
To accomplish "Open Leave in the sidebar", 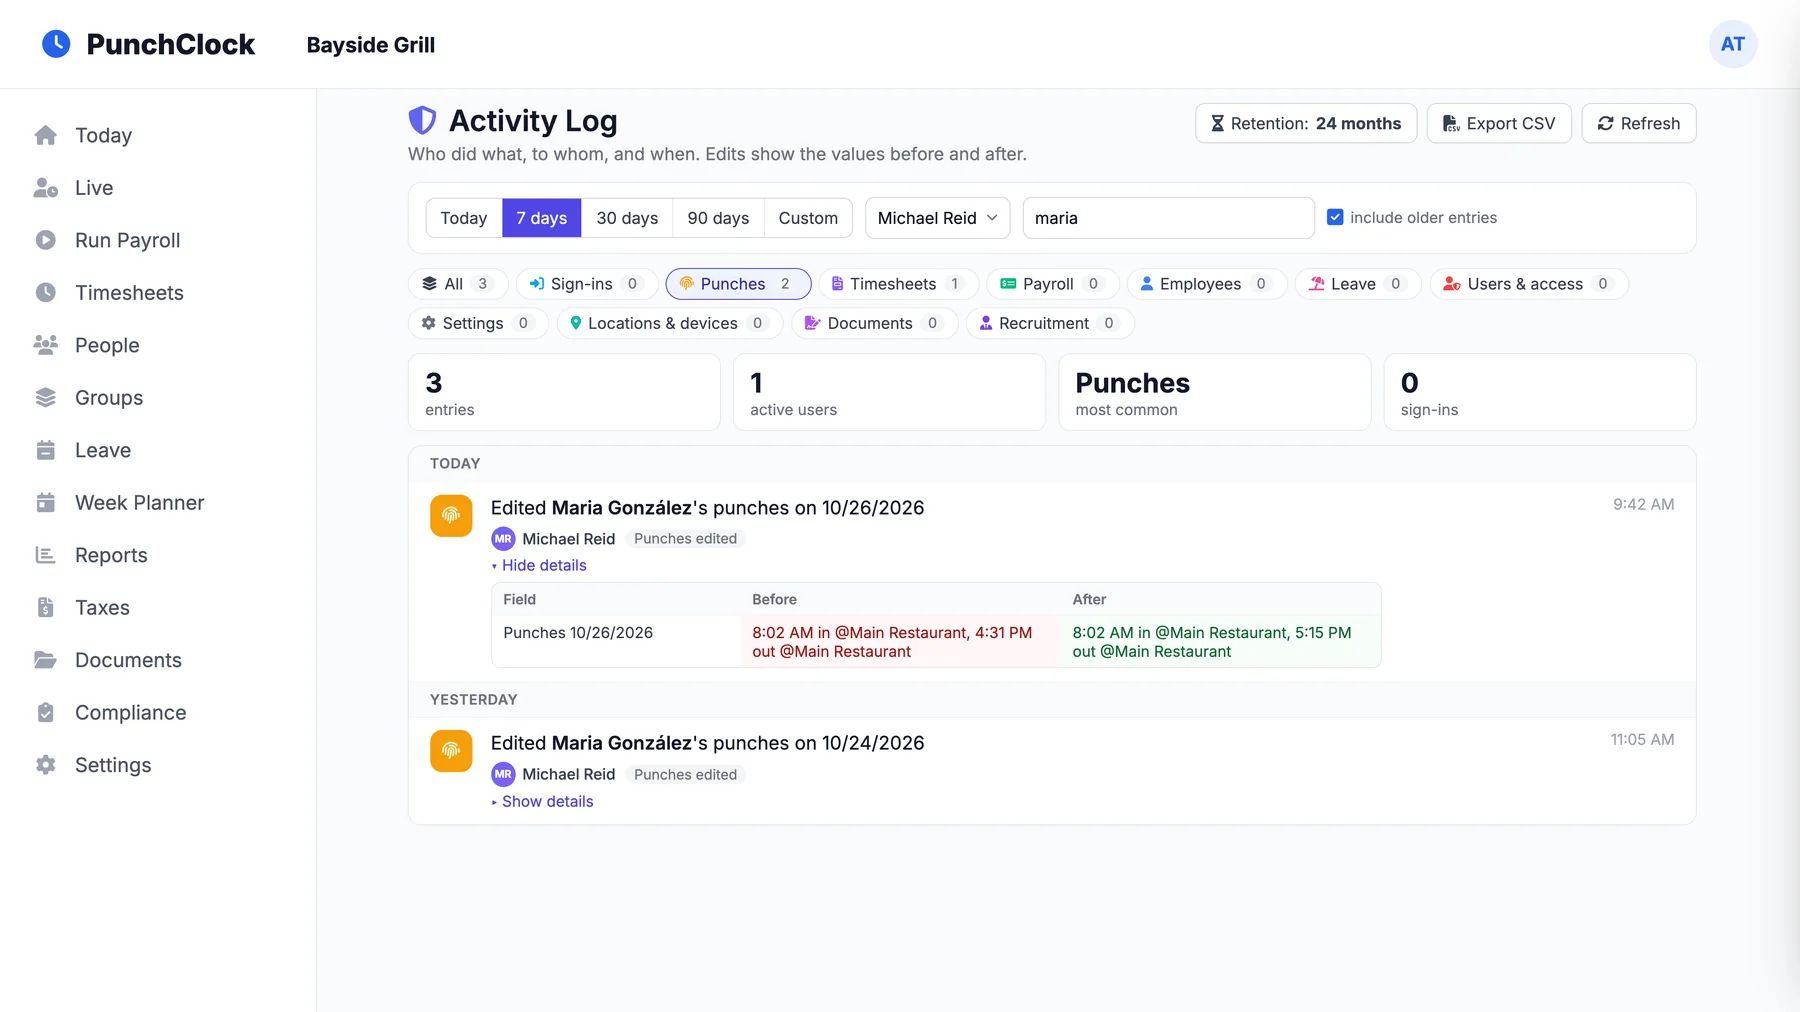I will [x=102, y=450].
